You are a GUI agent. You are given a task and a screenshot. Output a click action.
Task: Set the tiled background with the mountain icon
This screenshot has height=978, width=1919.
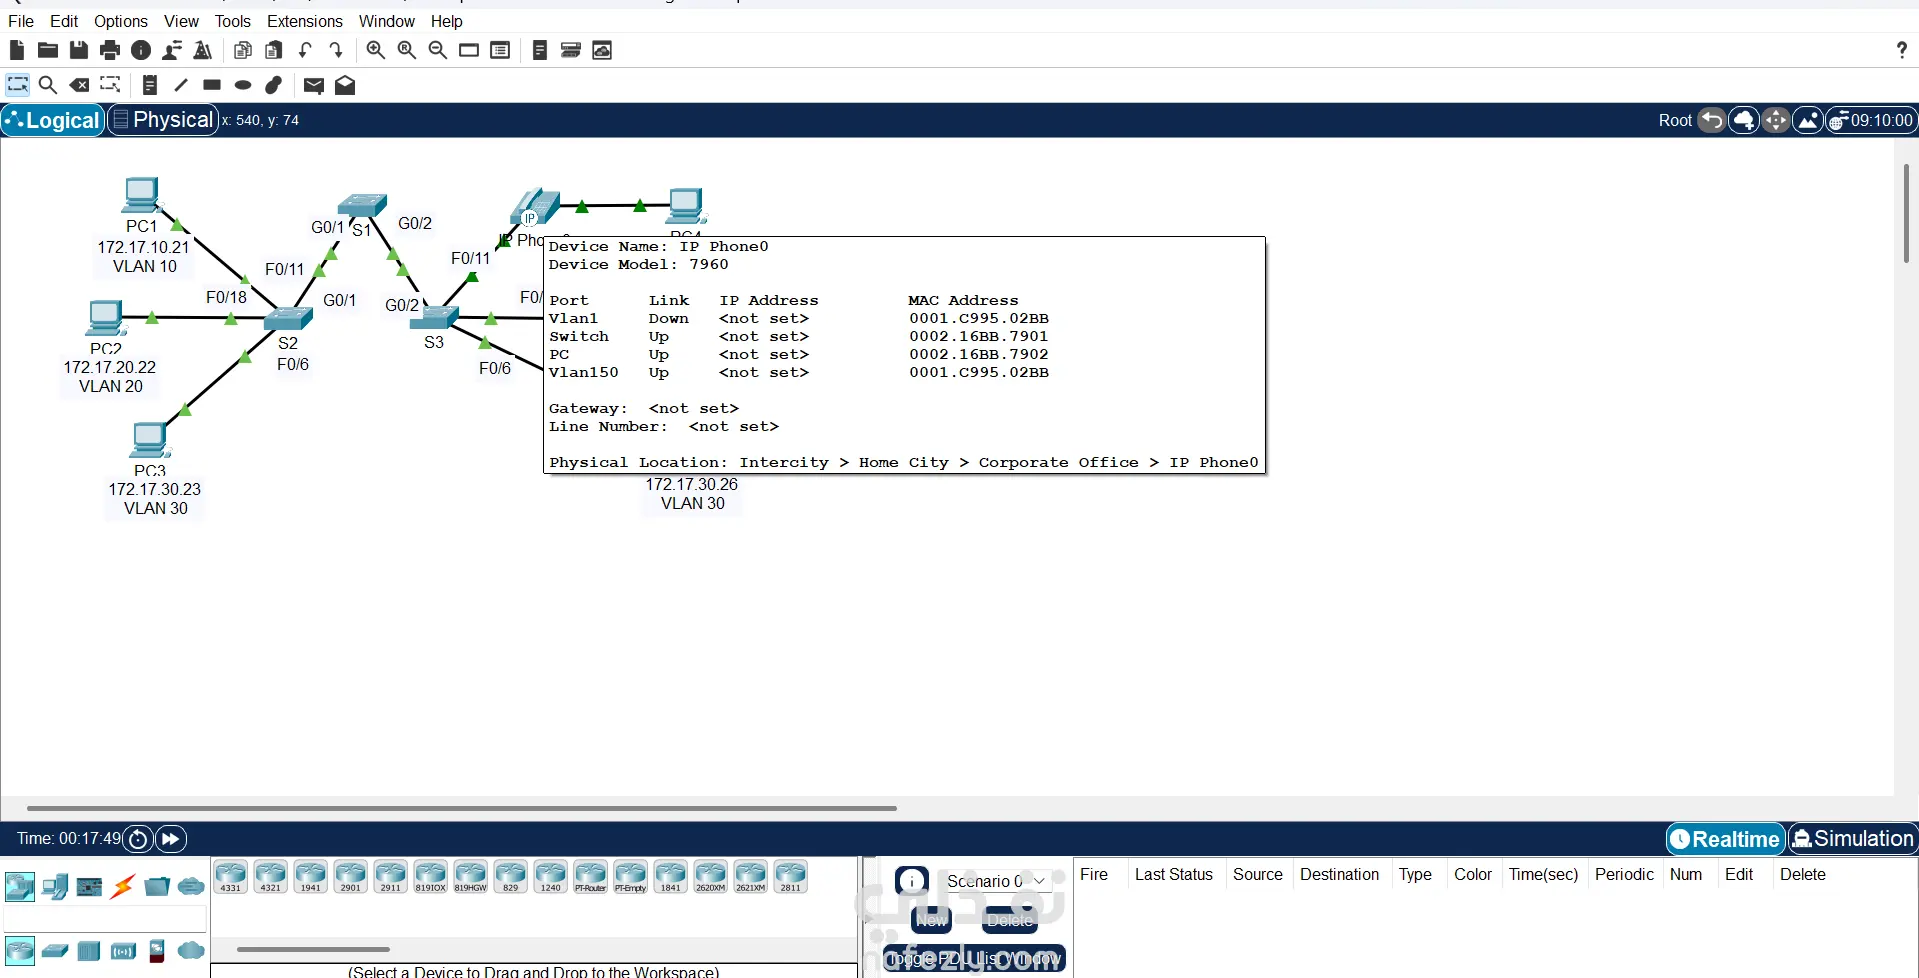(x=1808, y=120)
